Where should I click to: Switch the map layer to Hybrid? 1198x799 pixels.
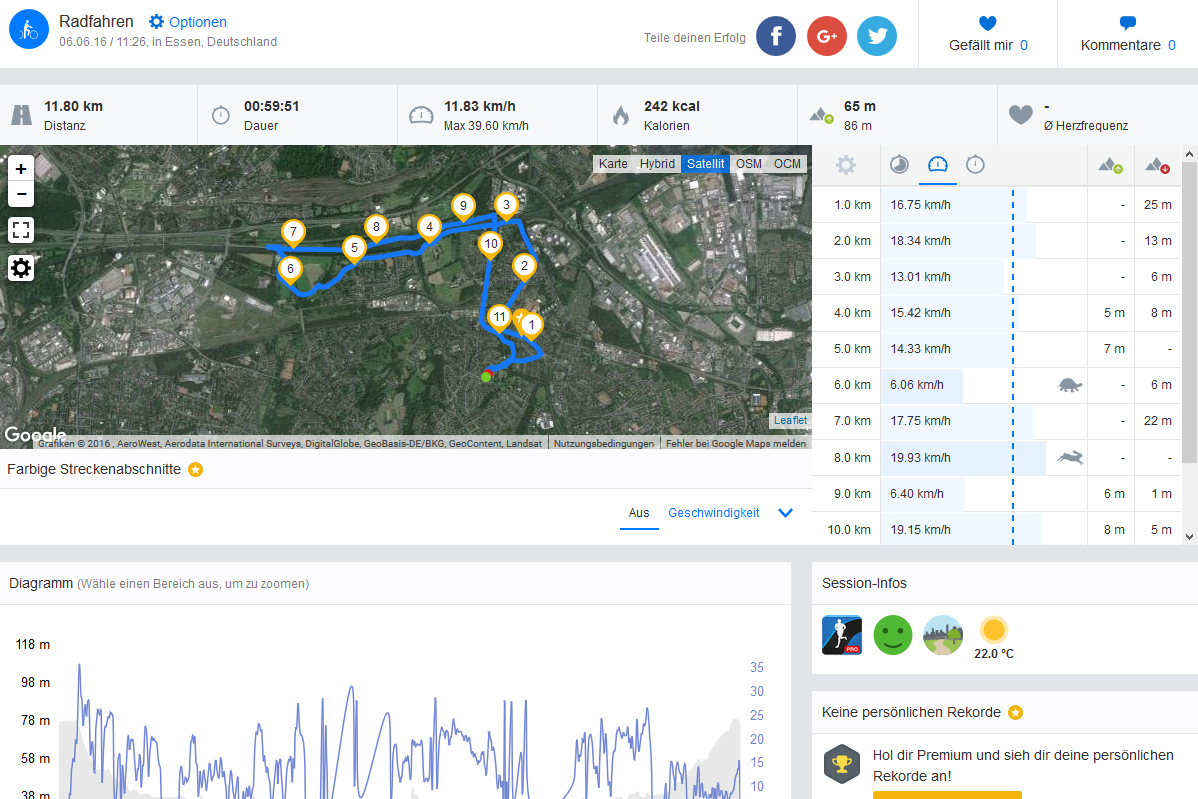coord(657,163)
